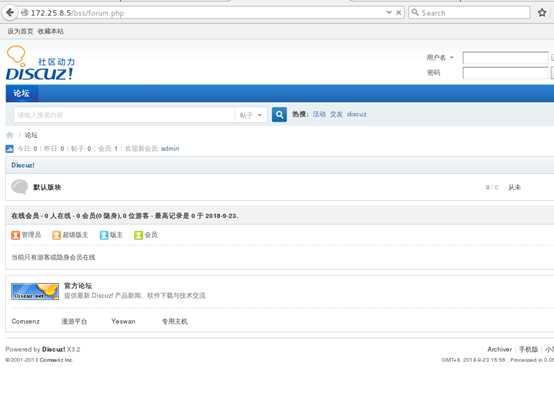
Task: Open the Archiver footer link
Action: pyautogui.click(x=500, y=349)
